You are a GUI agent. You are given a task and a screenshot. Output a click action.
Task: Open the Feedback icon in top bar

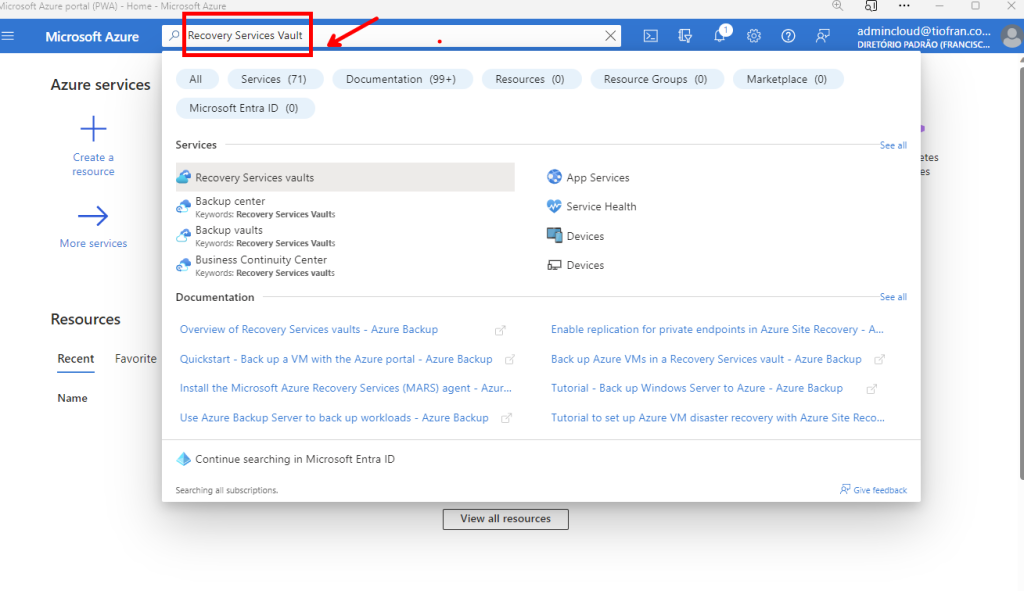tap(822, 36)
